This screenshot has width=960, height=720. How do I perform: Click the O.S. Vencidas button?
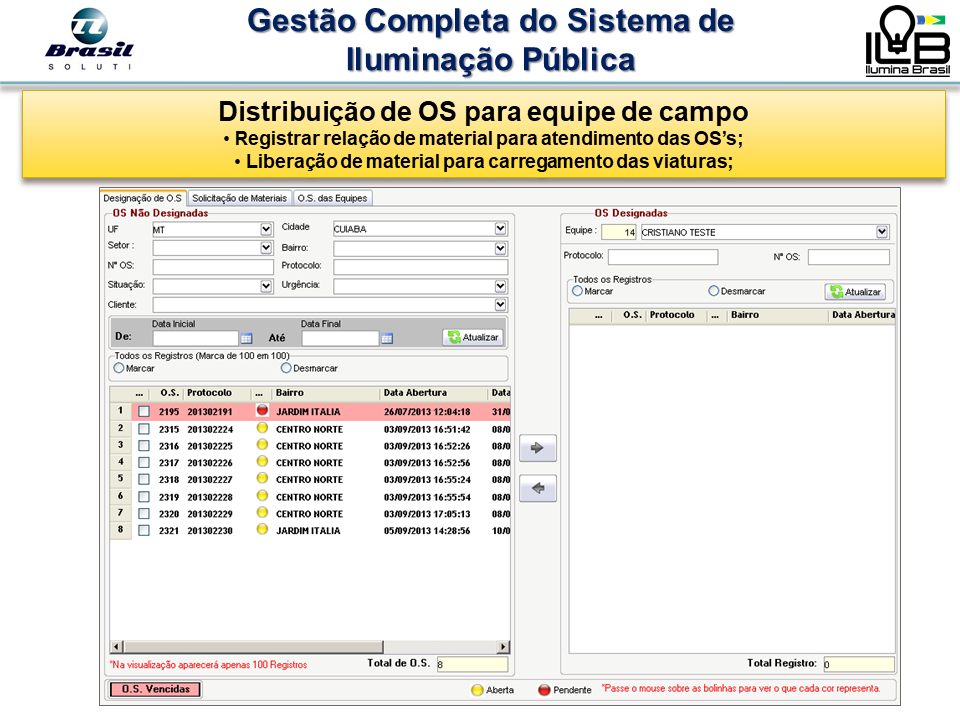coord(155,689)
